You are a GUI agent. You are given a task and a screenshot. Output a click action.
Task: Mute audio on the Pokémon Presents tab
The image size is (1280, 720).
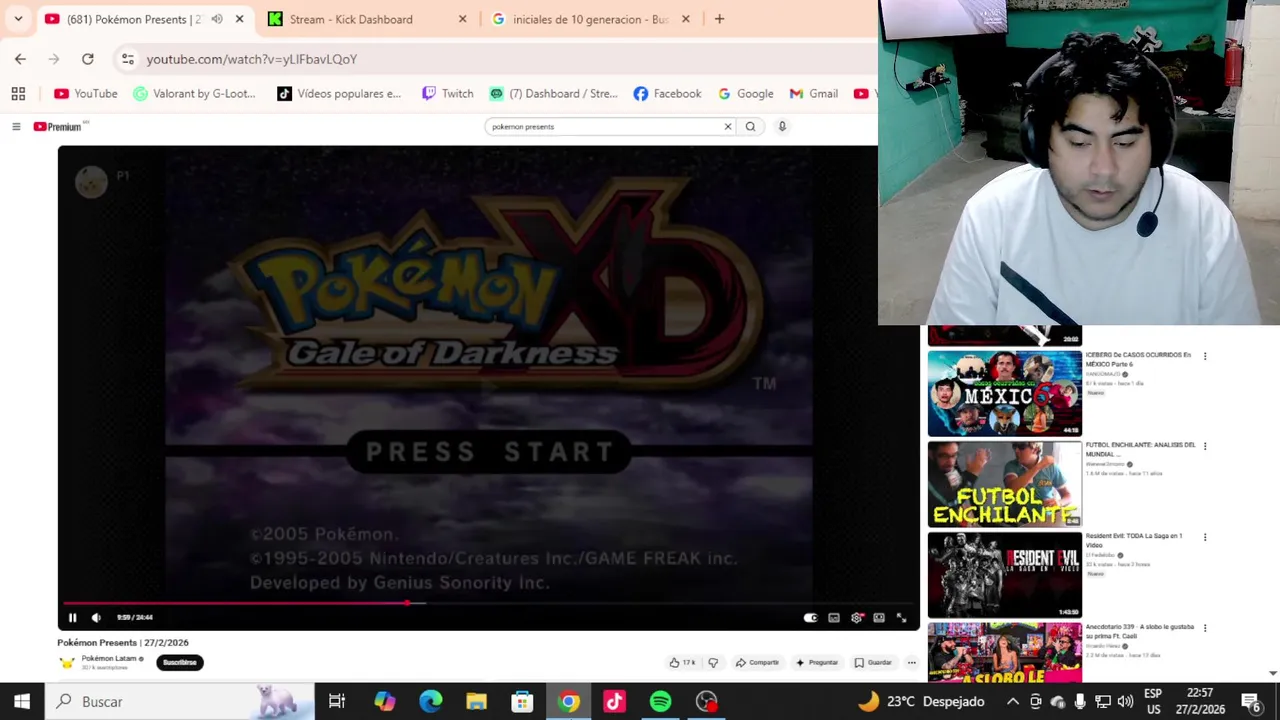217,19
